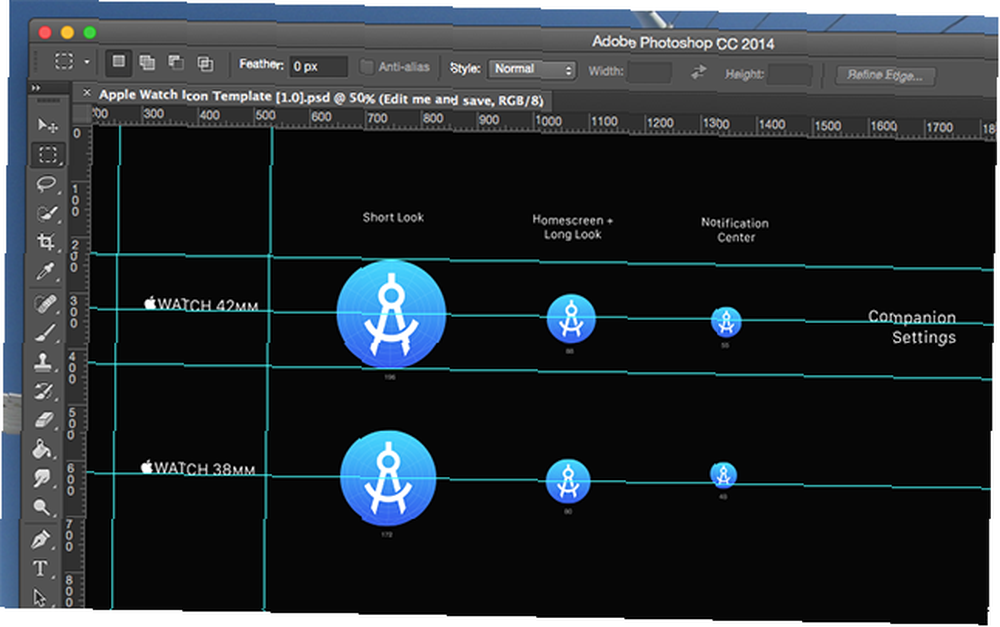Screen dimensions: 1000x627
Task: Click the 42mm Notification Center icon
Action: [x=726, y=321]
